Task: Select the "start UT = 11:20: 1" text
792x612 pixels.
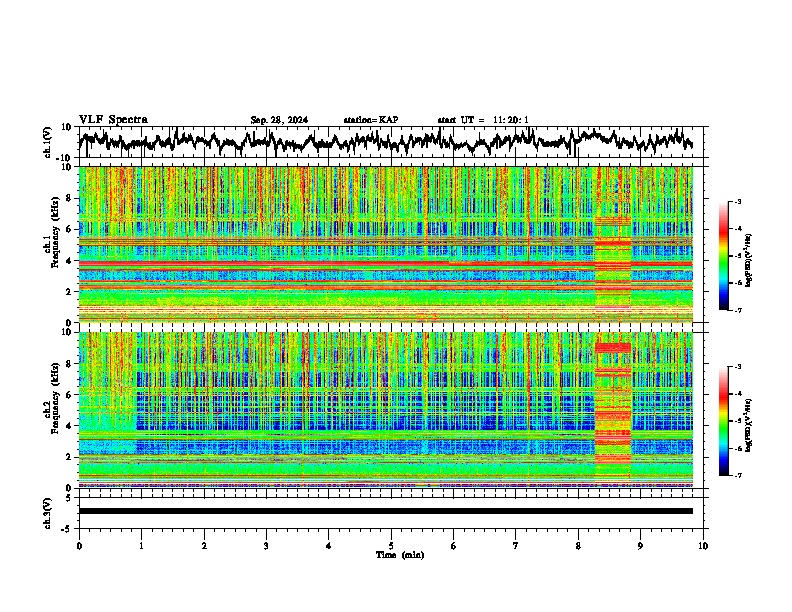Action: pyautogui.click(x=483, y=120)
